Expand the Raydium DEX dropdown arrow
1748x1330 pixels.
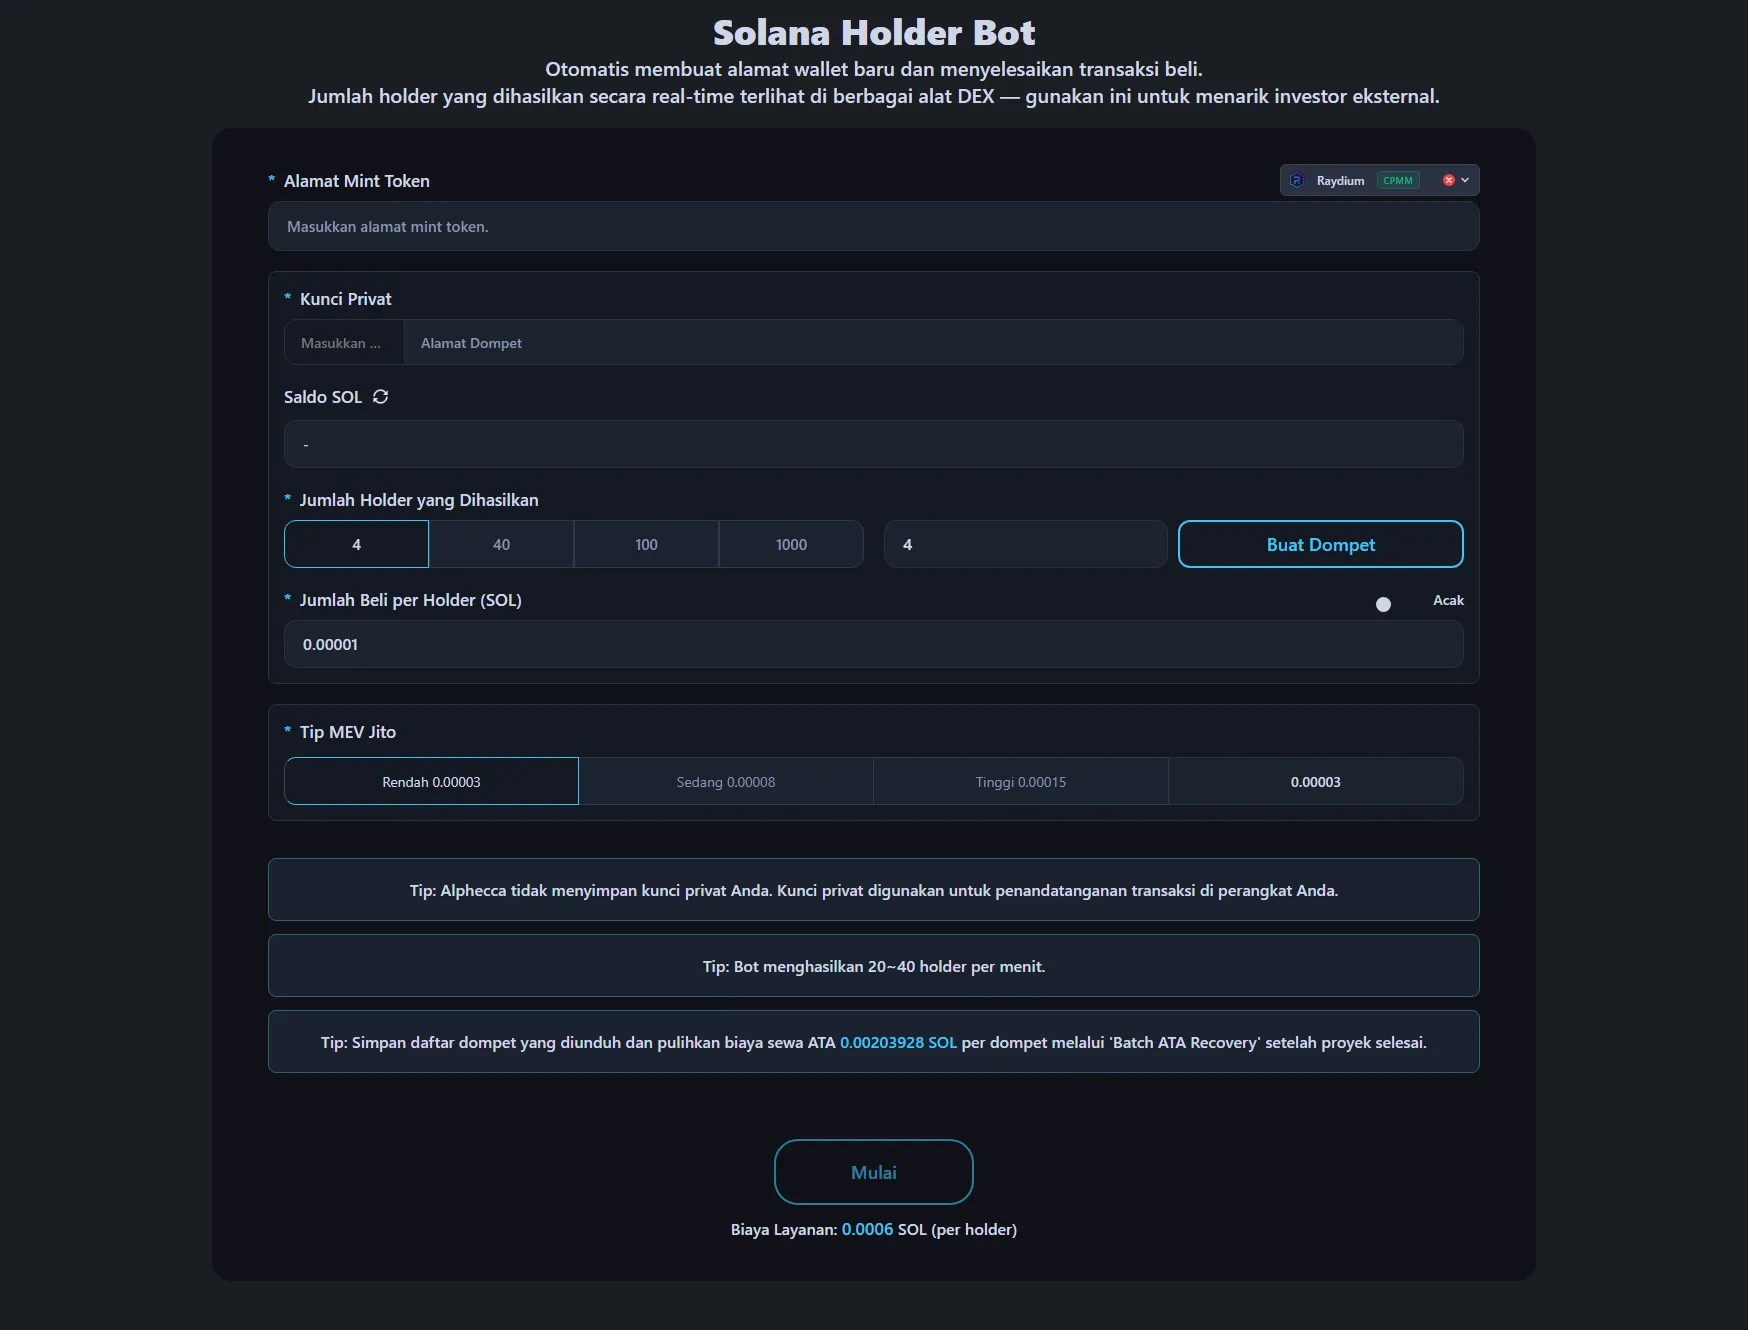(x=1465, y=181)
